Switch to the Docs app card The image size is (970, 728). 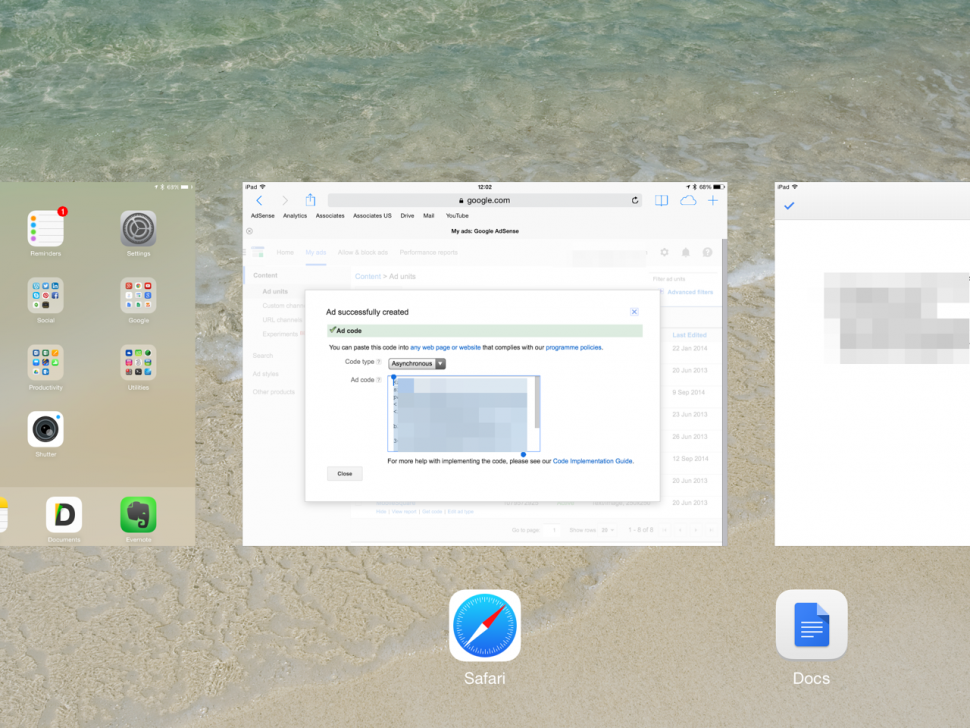coord(872,364)
